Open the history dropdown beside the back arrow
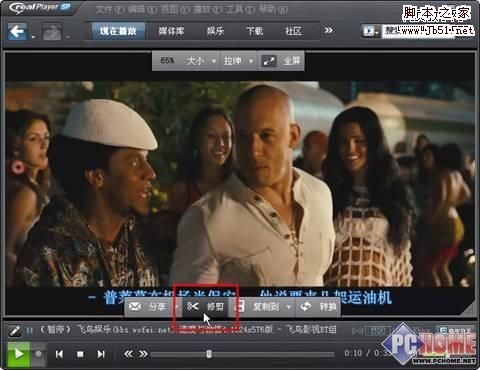480x370 pixels. click(x=33, y=36)
